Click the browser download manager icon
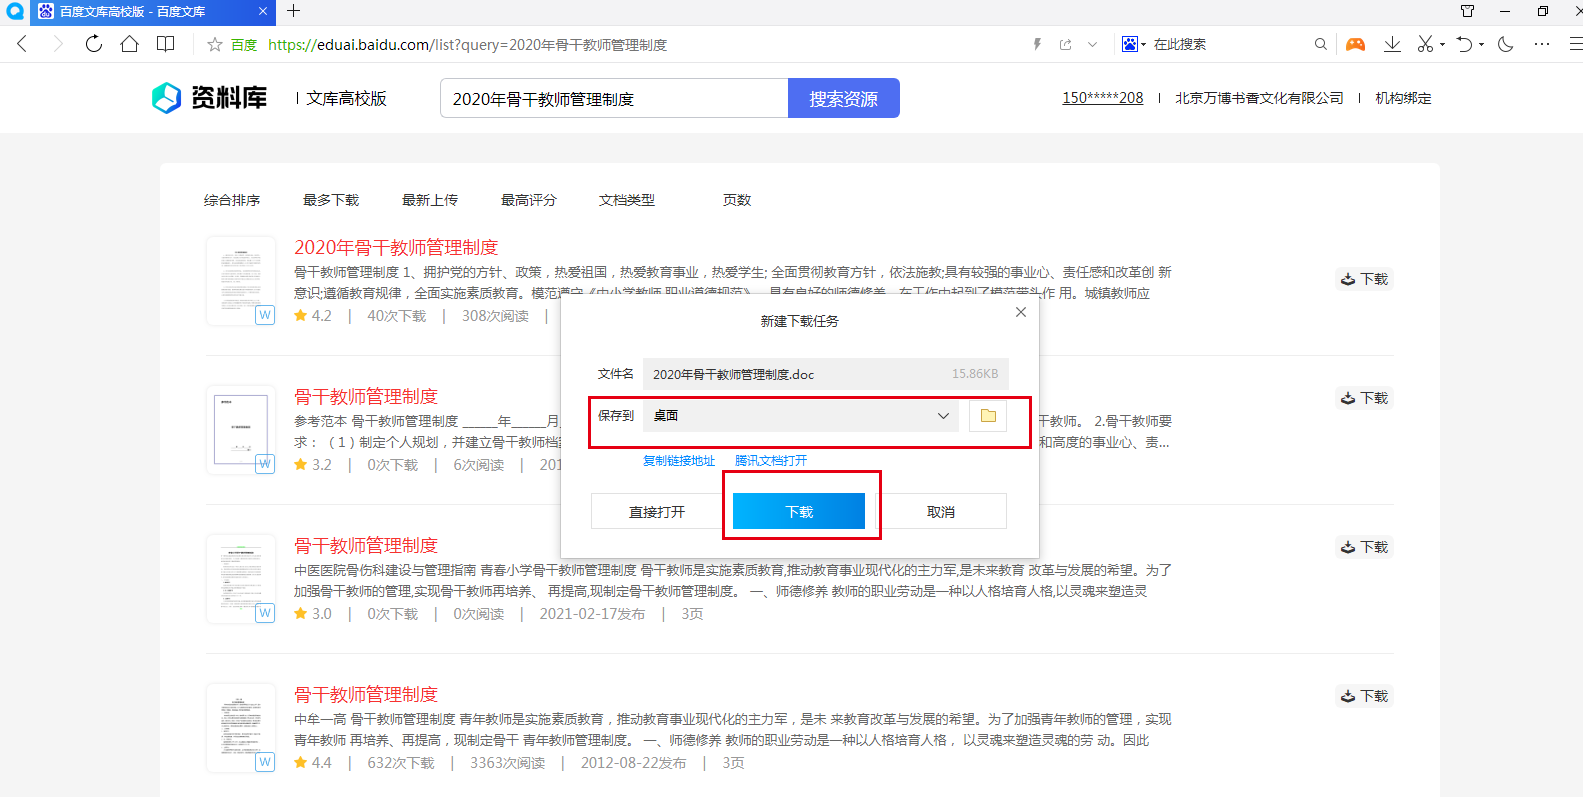 click(1392, 44)
